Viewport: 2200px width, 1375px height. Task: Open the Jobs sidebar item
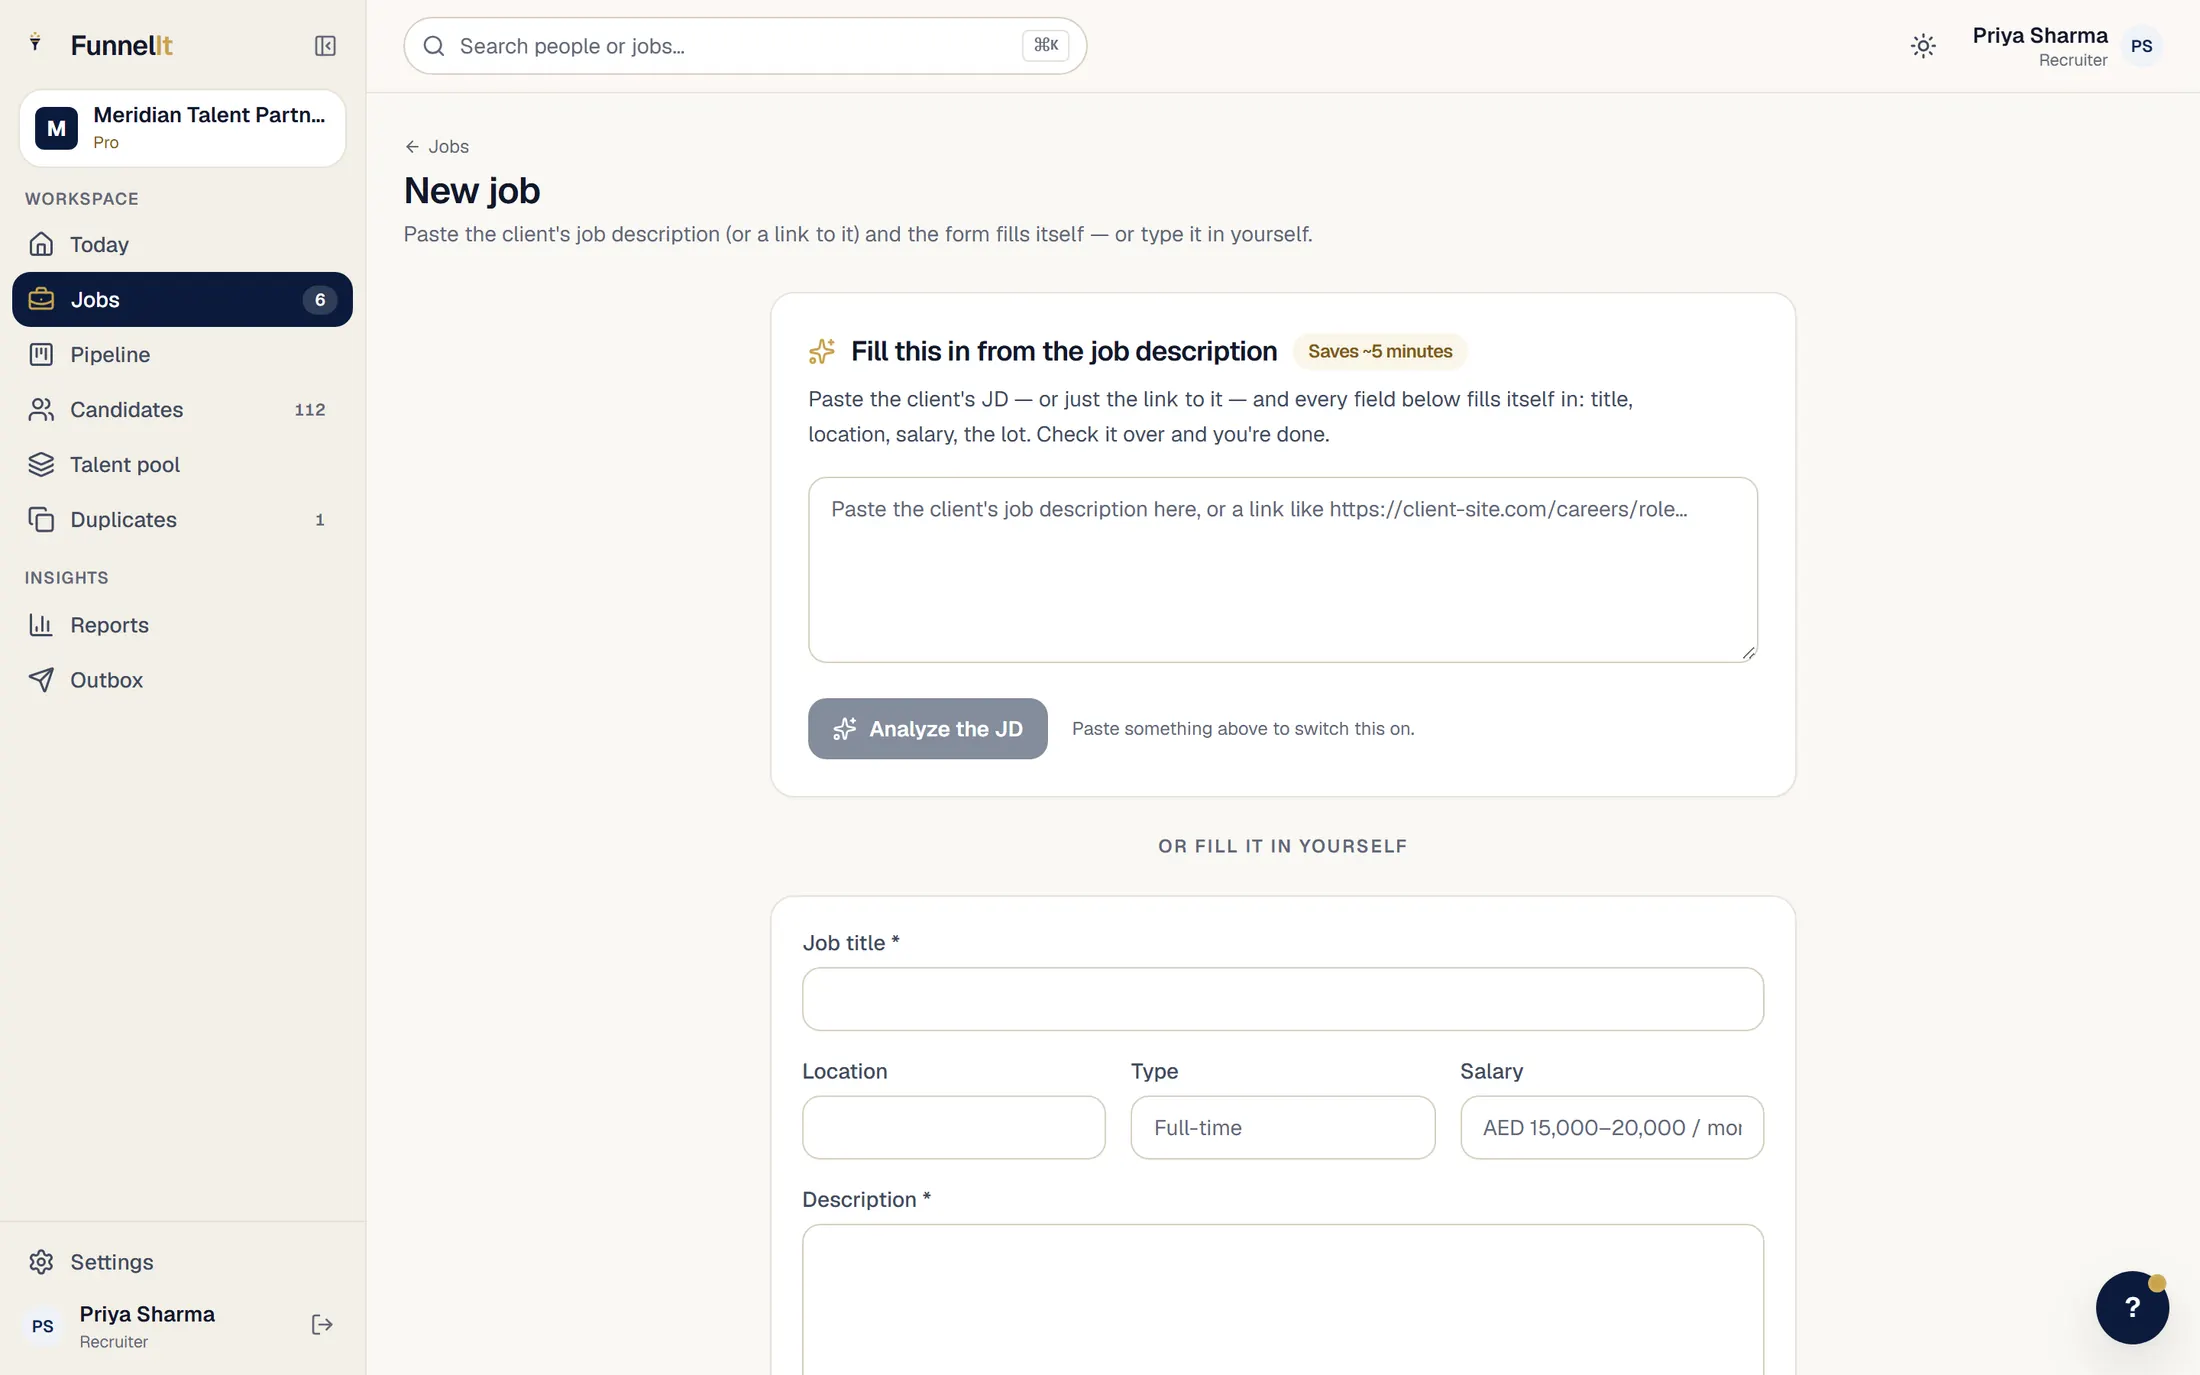182,299
